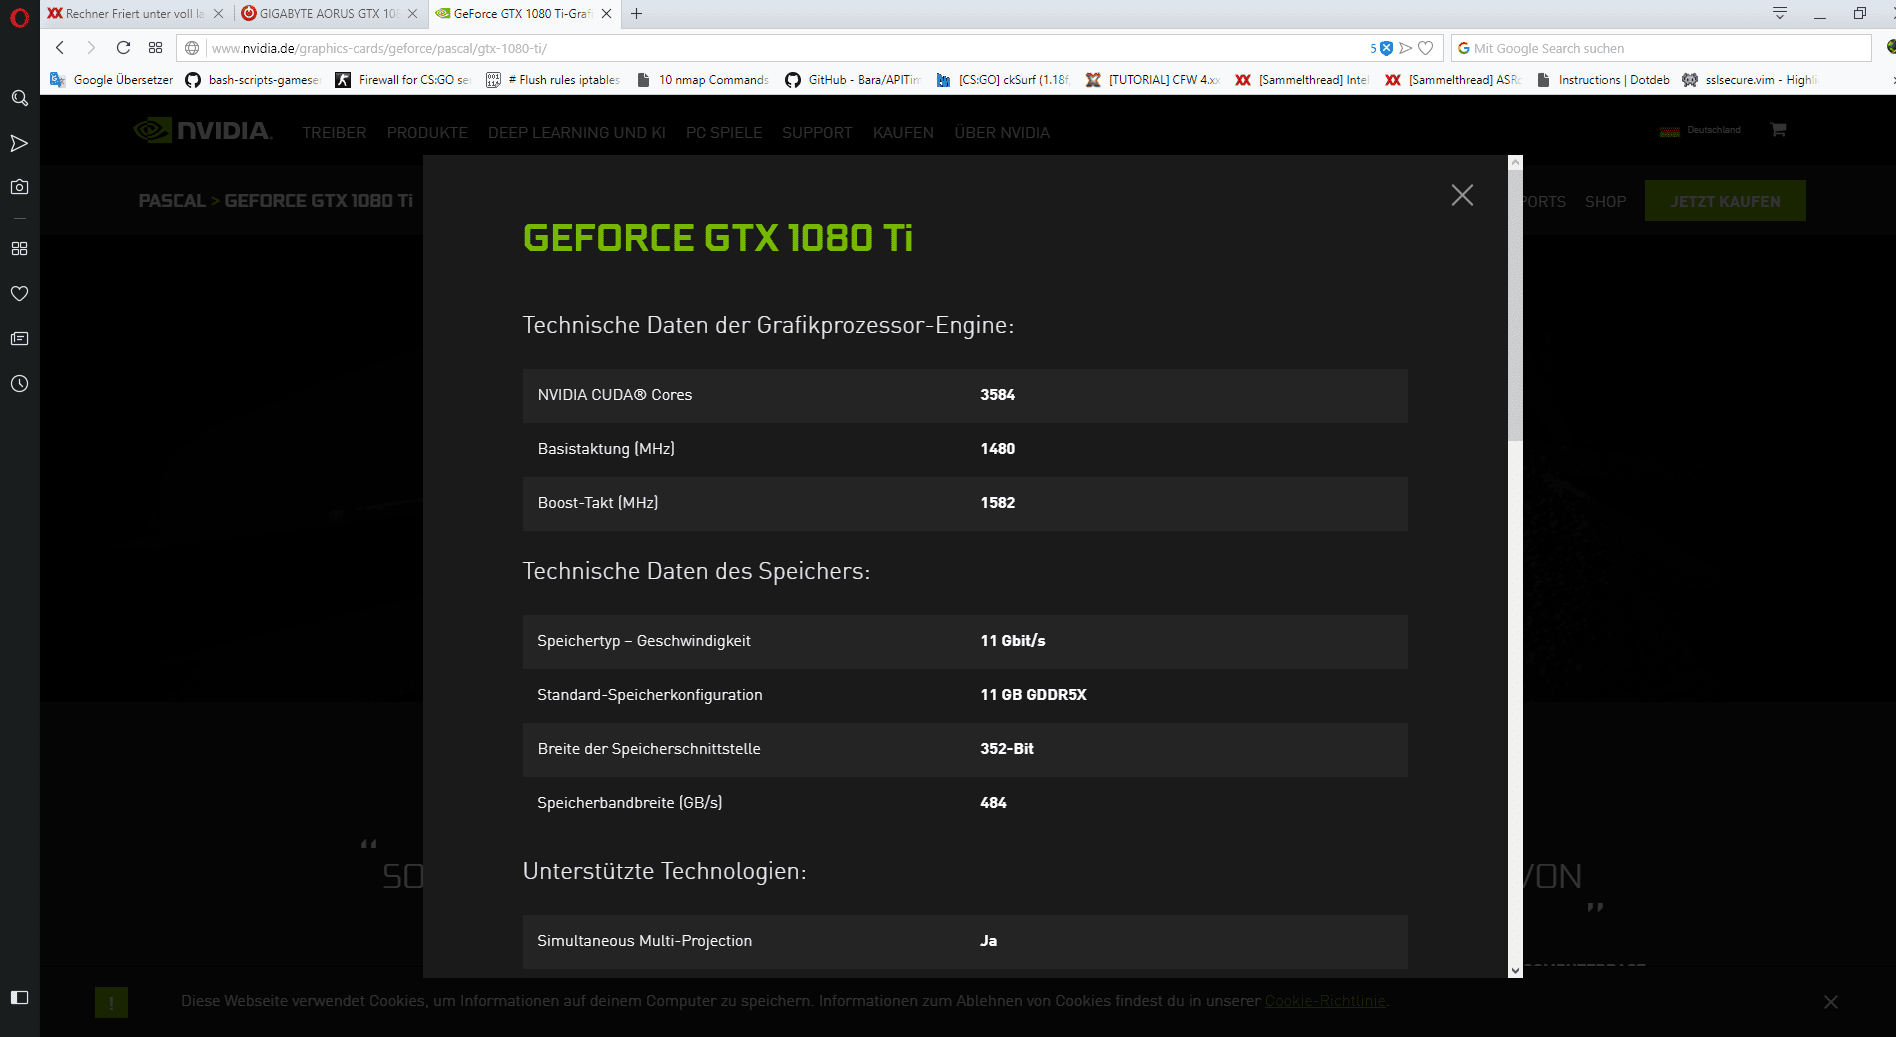
Task: Open bookmarks heart icon in the sidebar
Action: point(19,293)
